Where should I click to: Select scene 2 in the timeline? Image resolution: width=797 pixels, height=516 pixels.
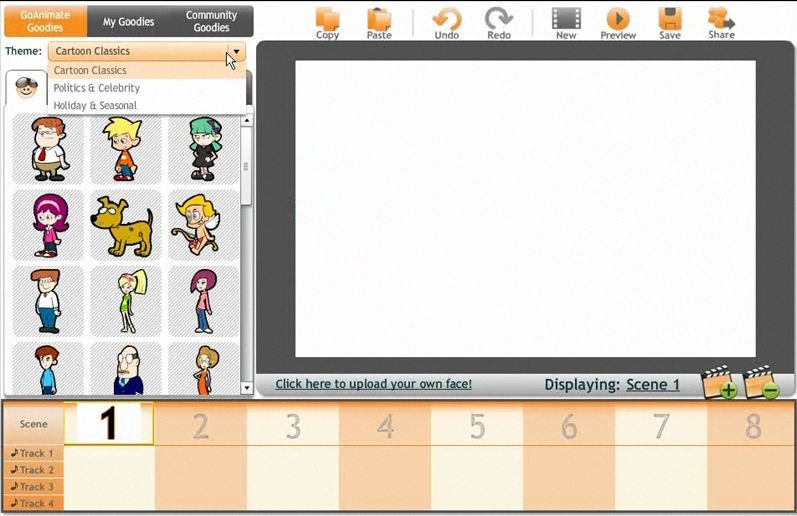201,425
